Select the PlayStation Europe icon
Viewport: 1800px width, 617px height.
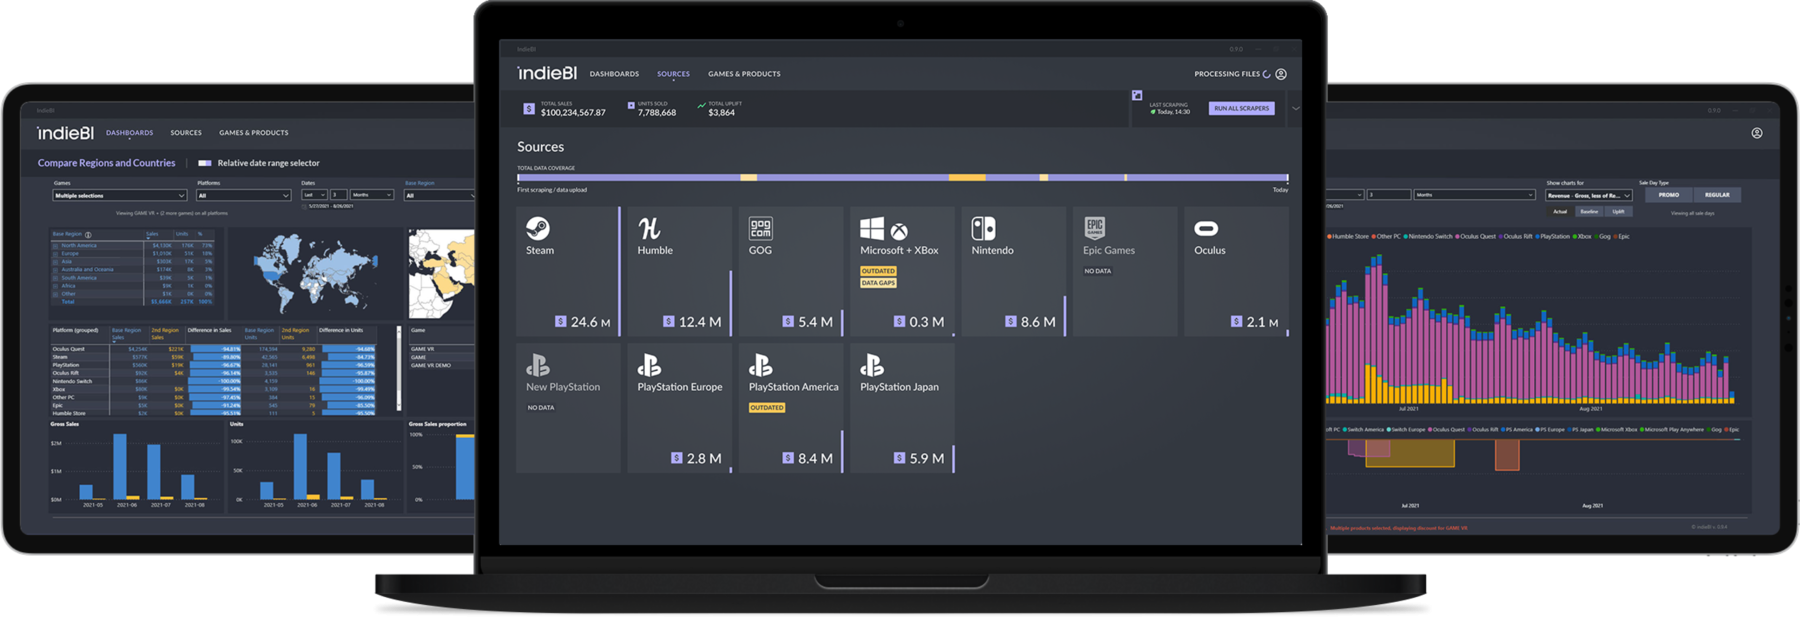tap(649, 365)
